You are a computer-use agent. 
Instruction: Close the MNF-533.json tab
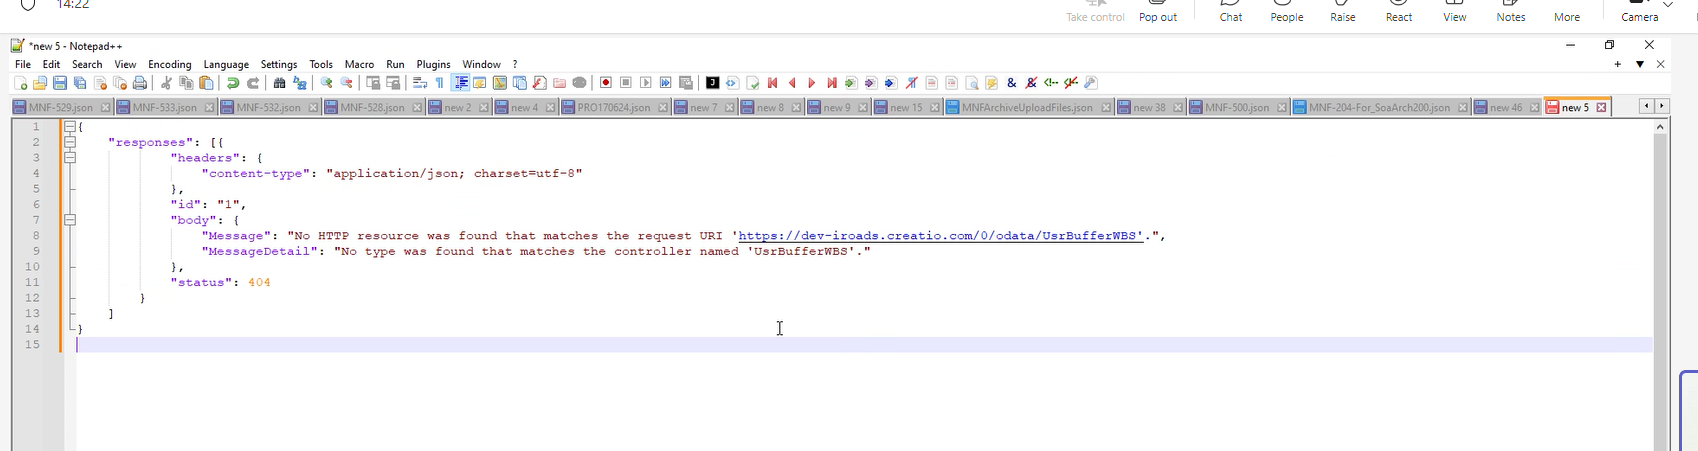pyautogui.click(x=209, y=107)
